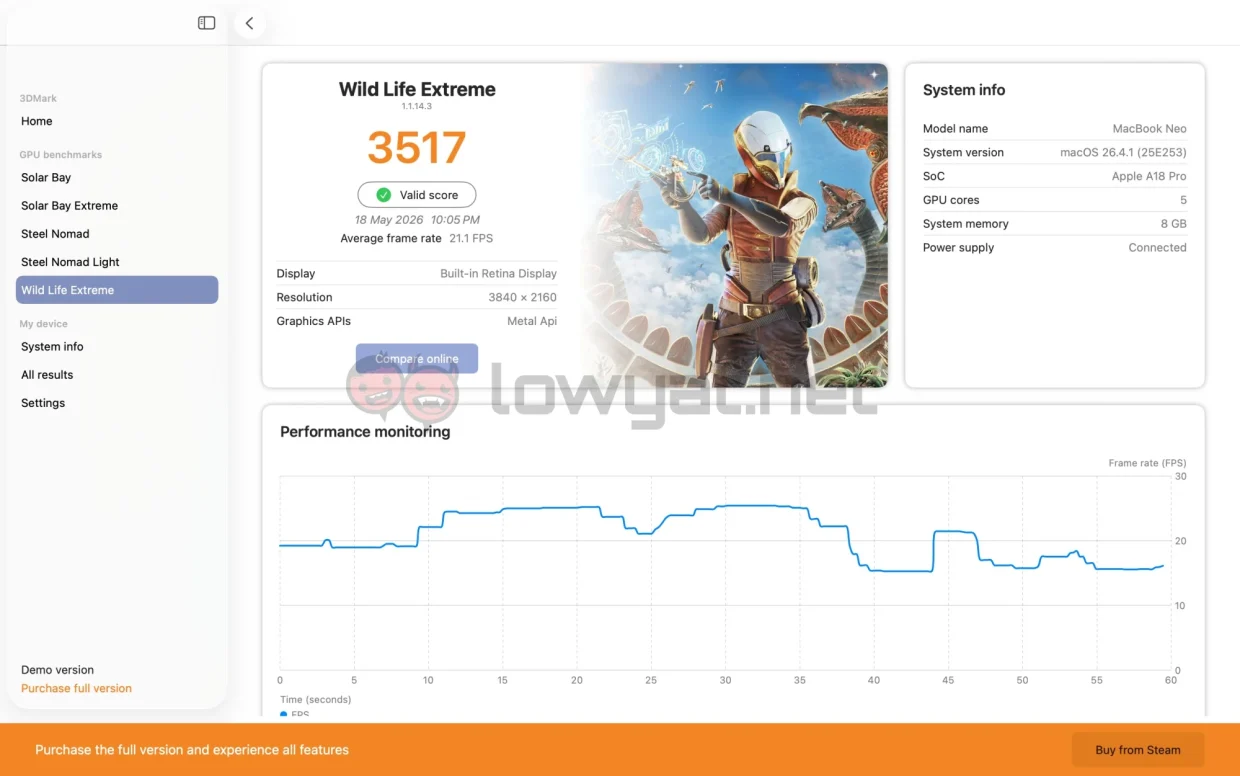Screen dimensions: 1240x776
Task: Go back with the chevron arrow
Action: pyautogui.click(x=249, y=23)
